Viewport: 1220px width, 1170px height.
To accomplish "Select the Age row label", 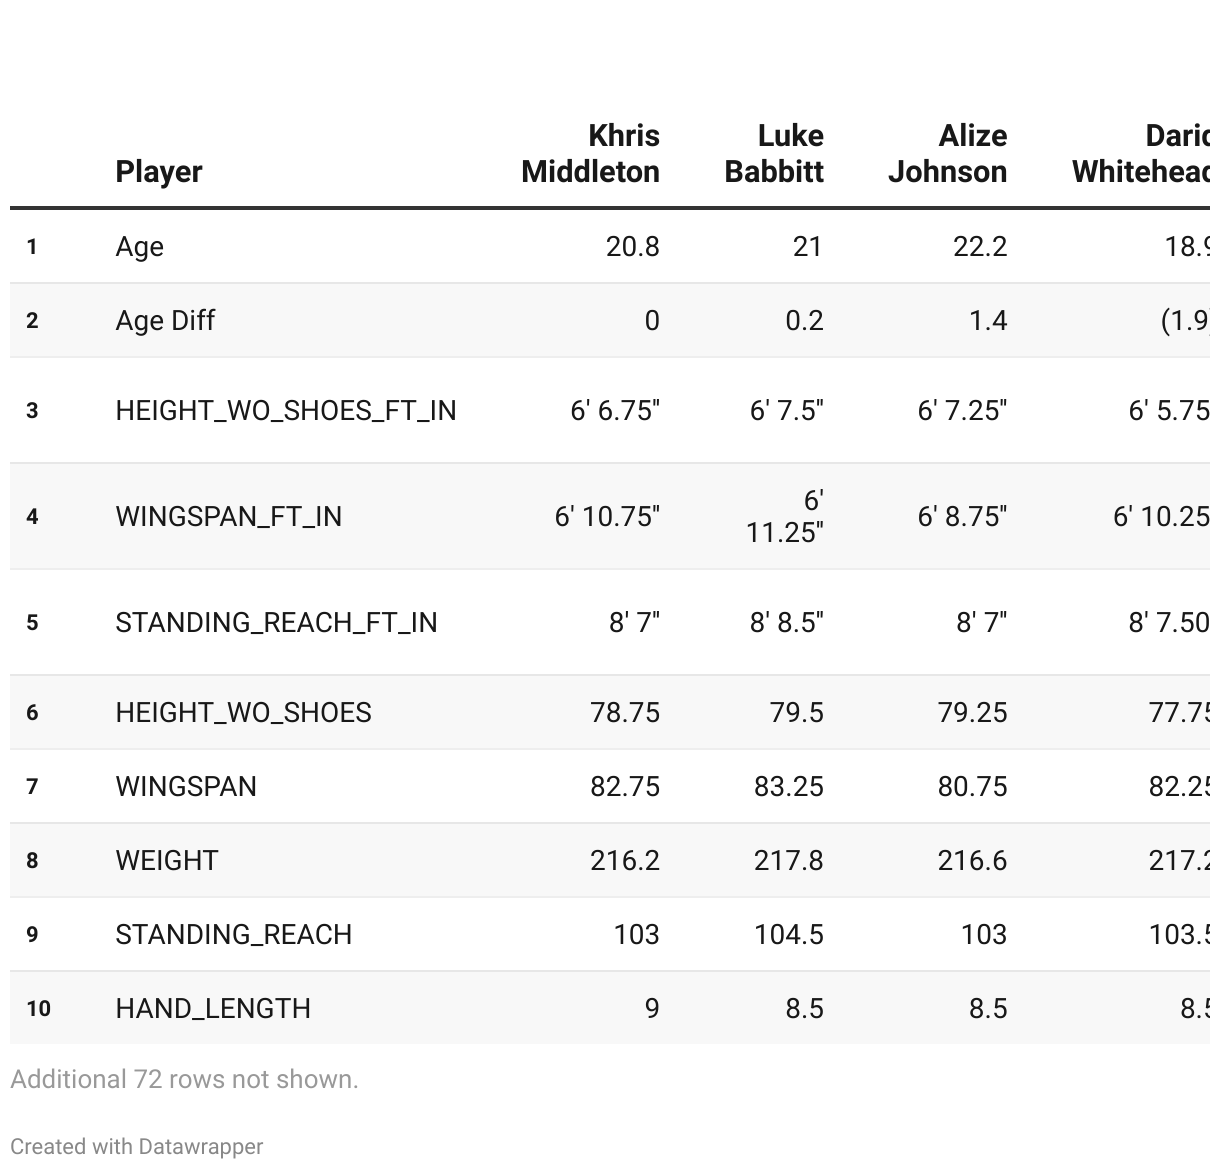I will point(140,247).
